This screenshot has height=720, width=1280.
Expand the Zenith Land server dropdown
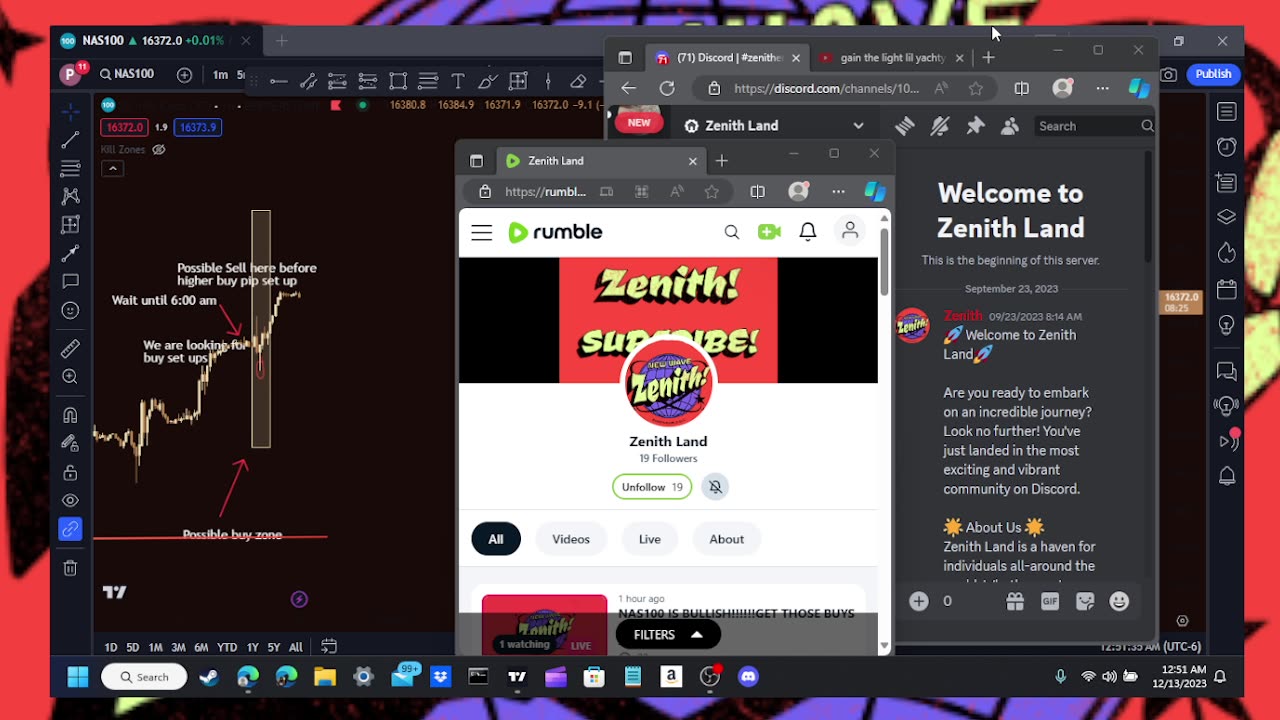(858, 126)
